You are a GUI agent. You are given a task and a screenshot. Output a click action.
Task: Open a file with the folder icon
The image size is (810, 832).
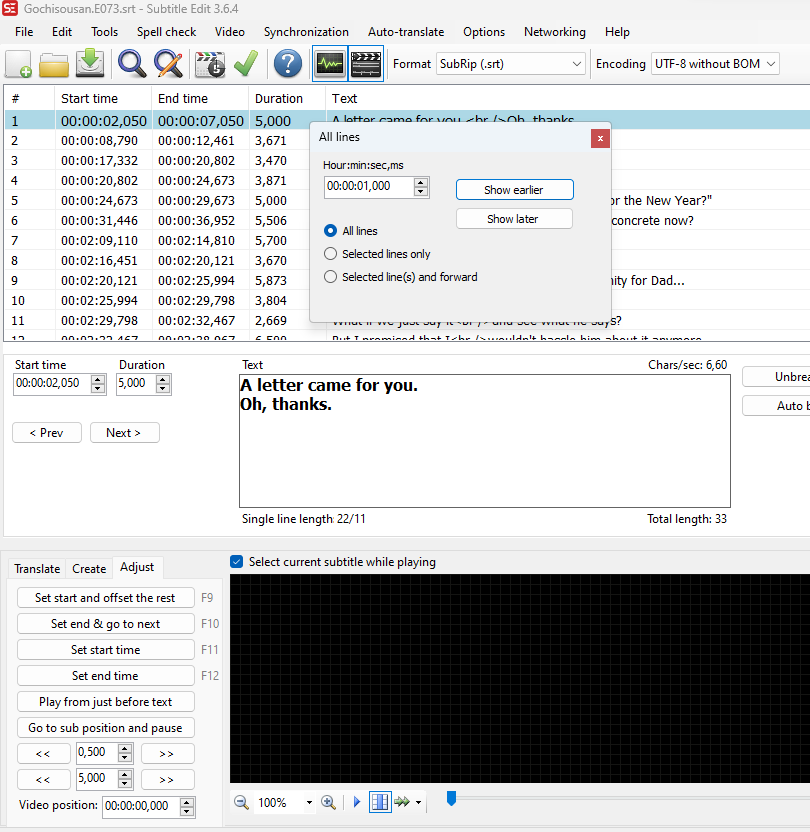point(54,64)
